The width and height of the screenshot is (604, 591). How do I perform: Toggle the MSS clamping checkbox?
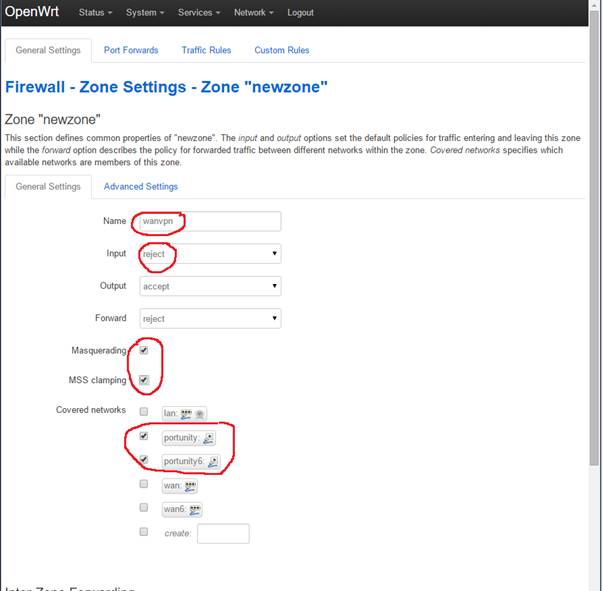pos(145,380)
